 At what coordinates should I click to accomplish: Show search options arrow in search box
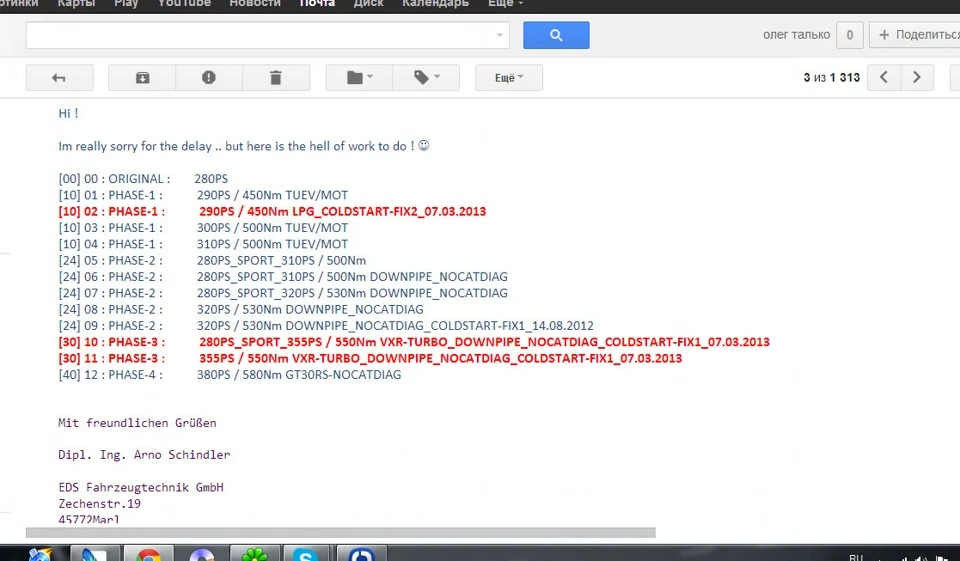click(x=500, y=35)
